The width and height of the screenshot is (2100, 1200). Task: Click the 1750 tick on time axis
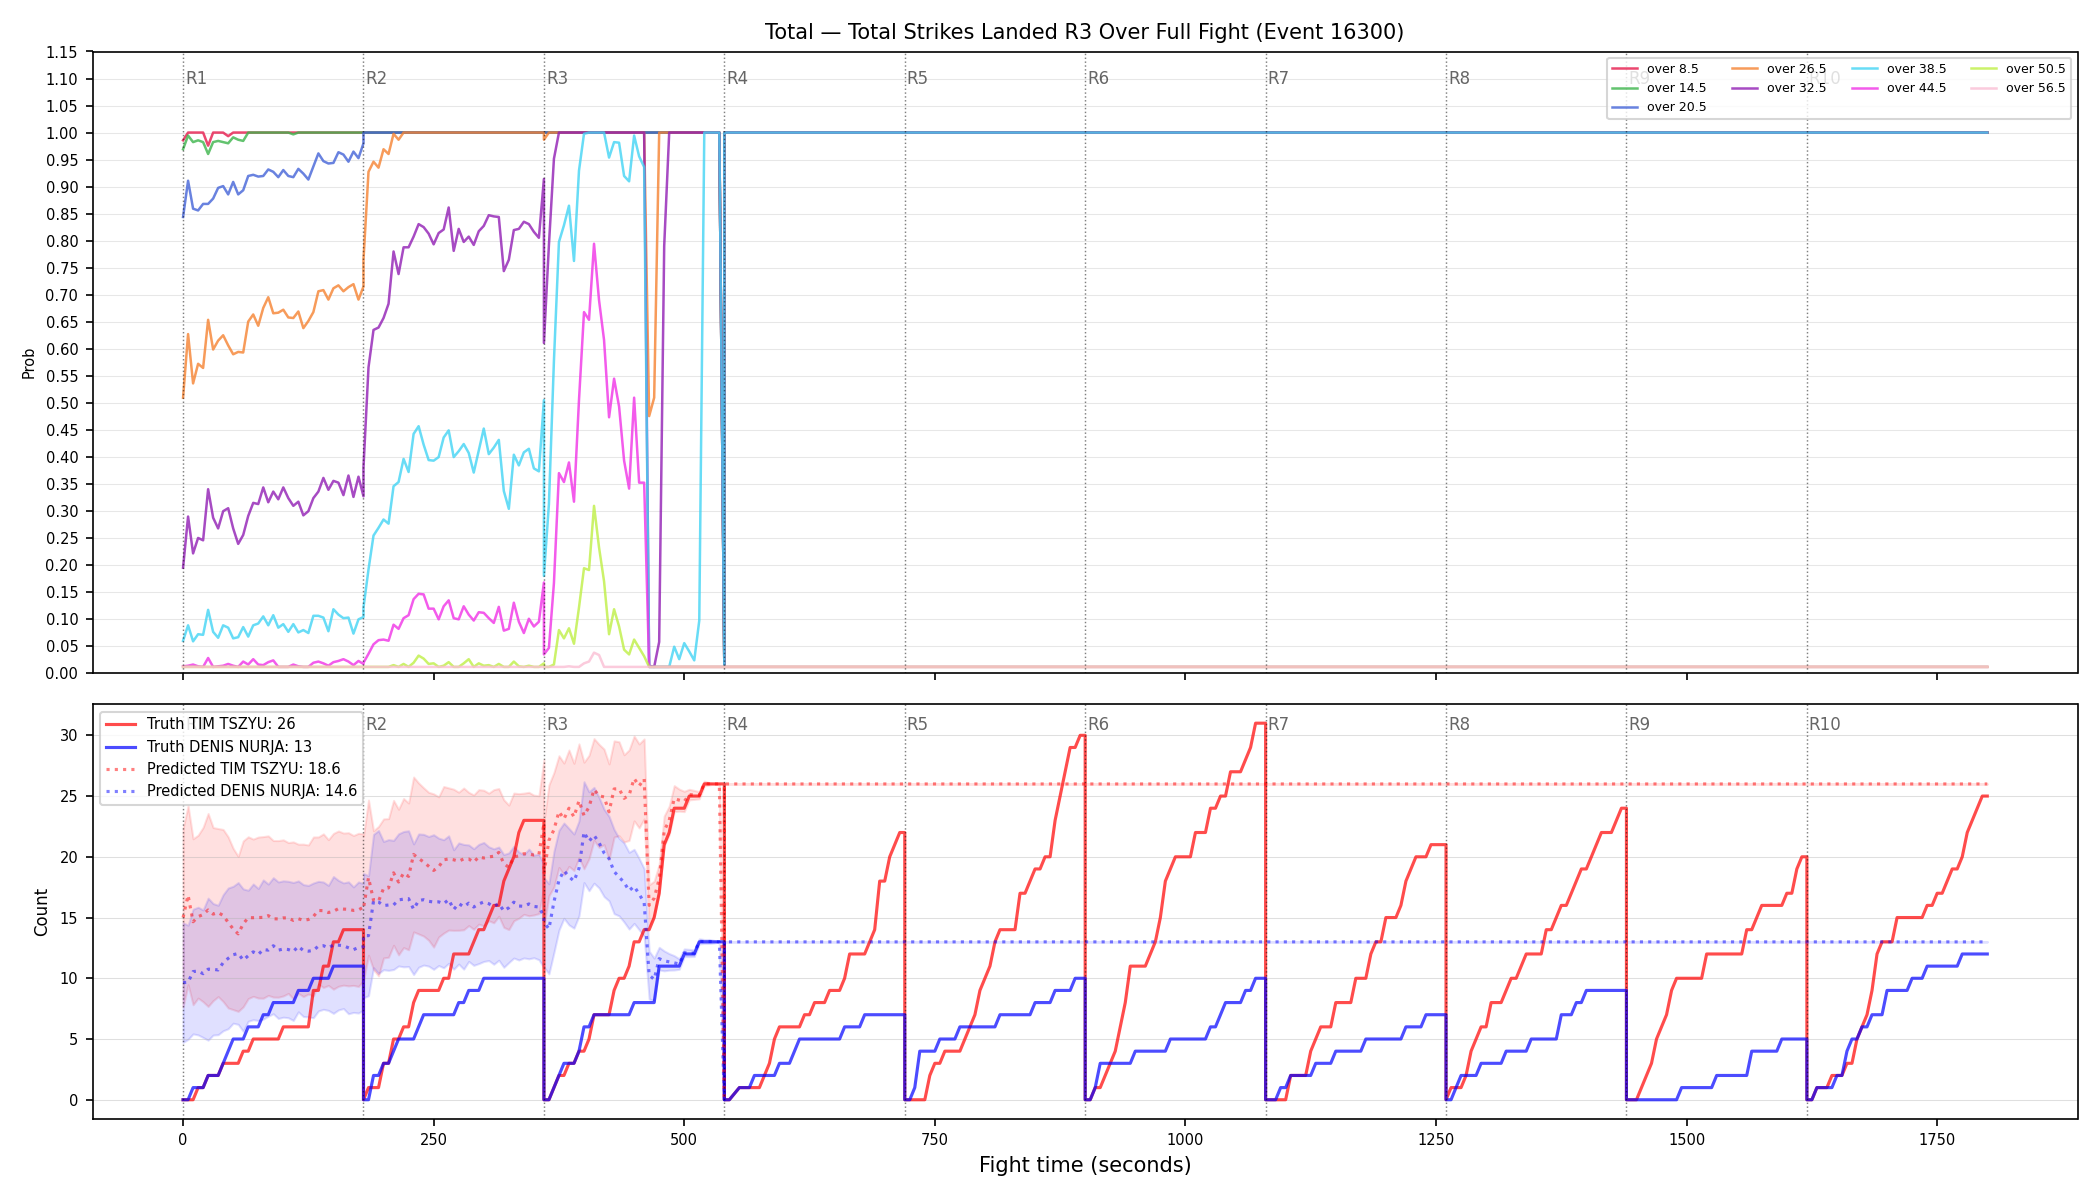pos(1937,1139)
